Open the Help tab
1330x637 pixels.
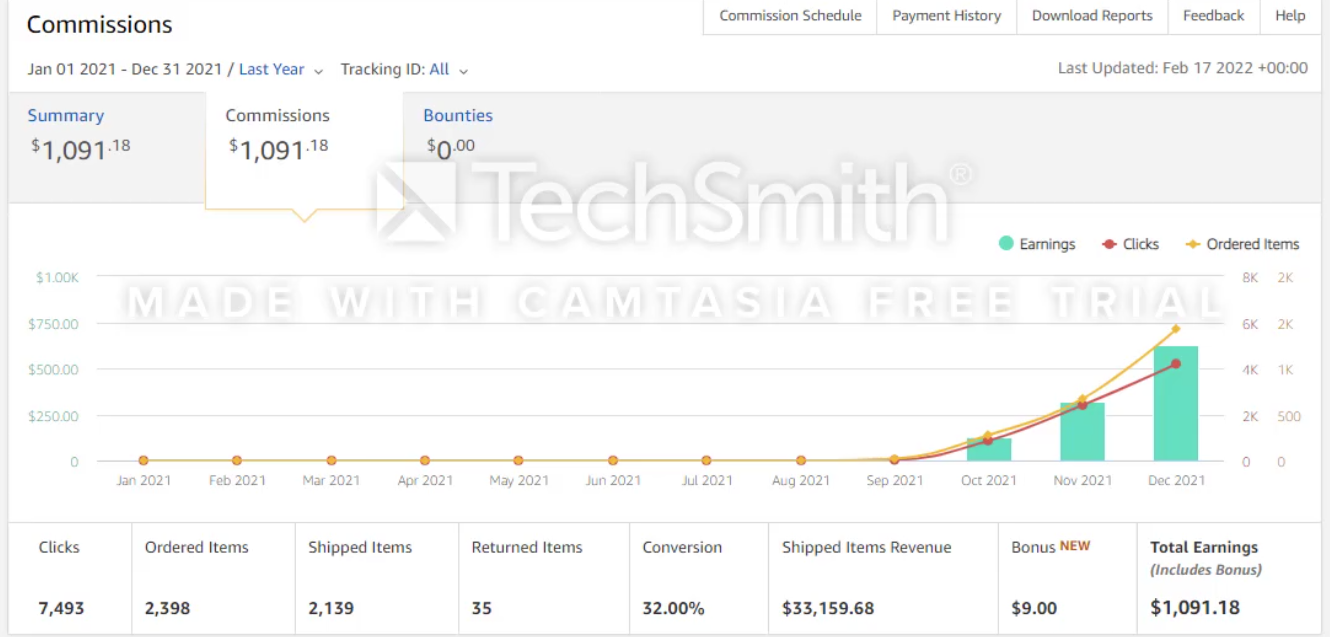[1290, 16]
